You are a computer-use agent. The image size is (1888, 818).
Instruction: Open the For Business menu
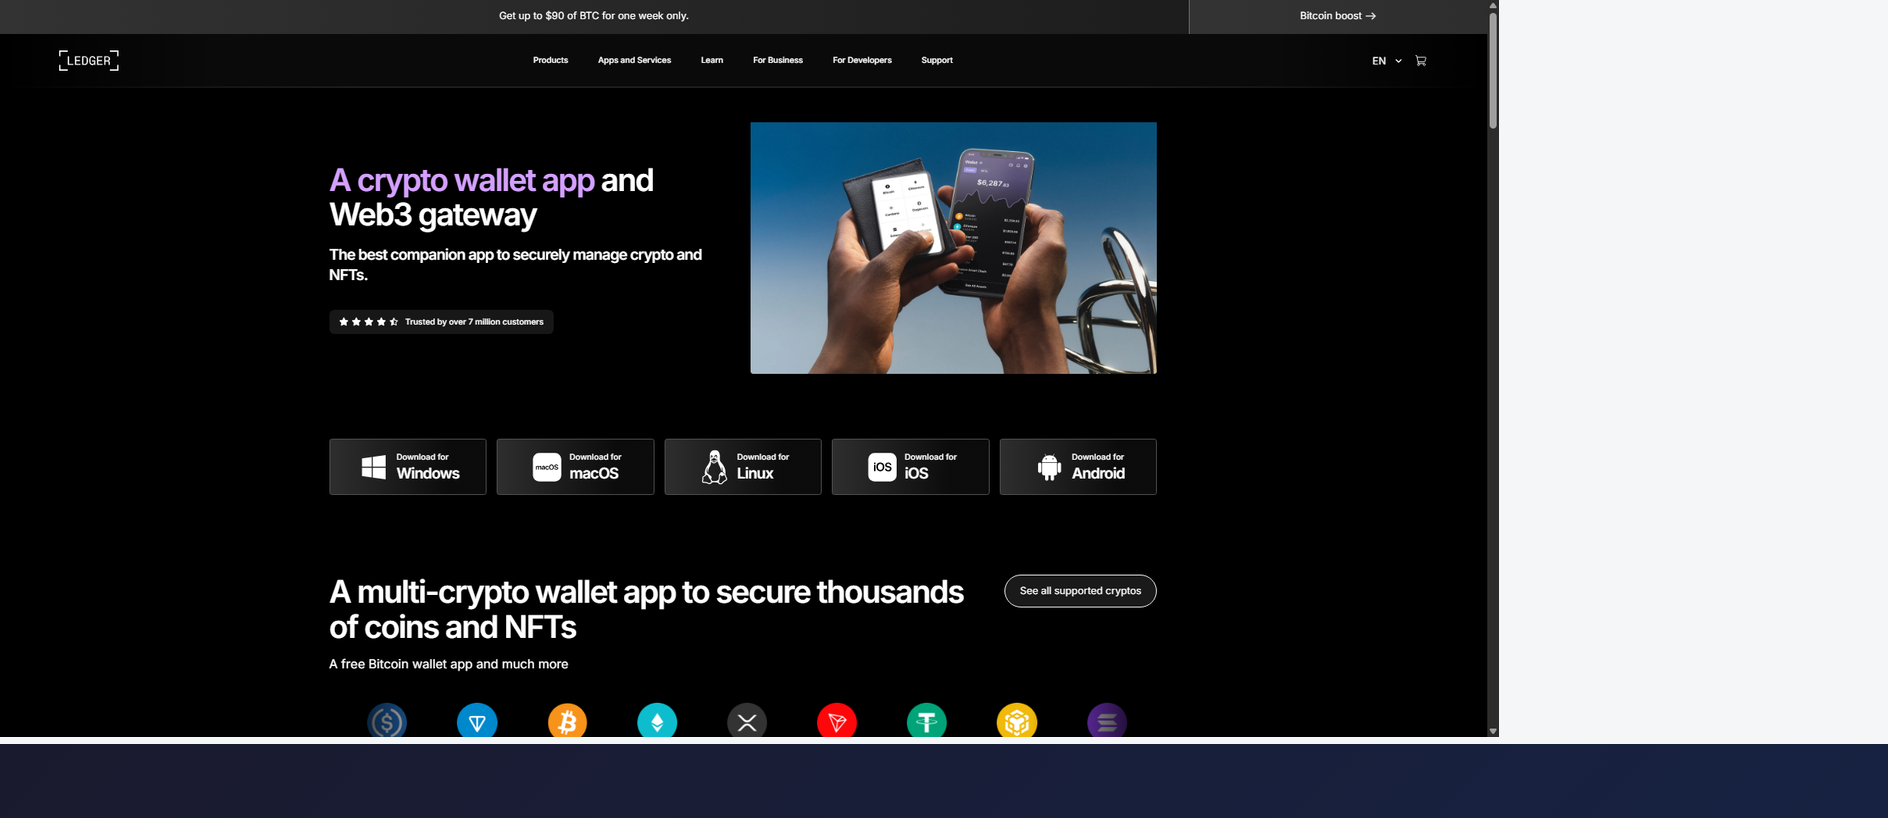[x=778, y=60]
